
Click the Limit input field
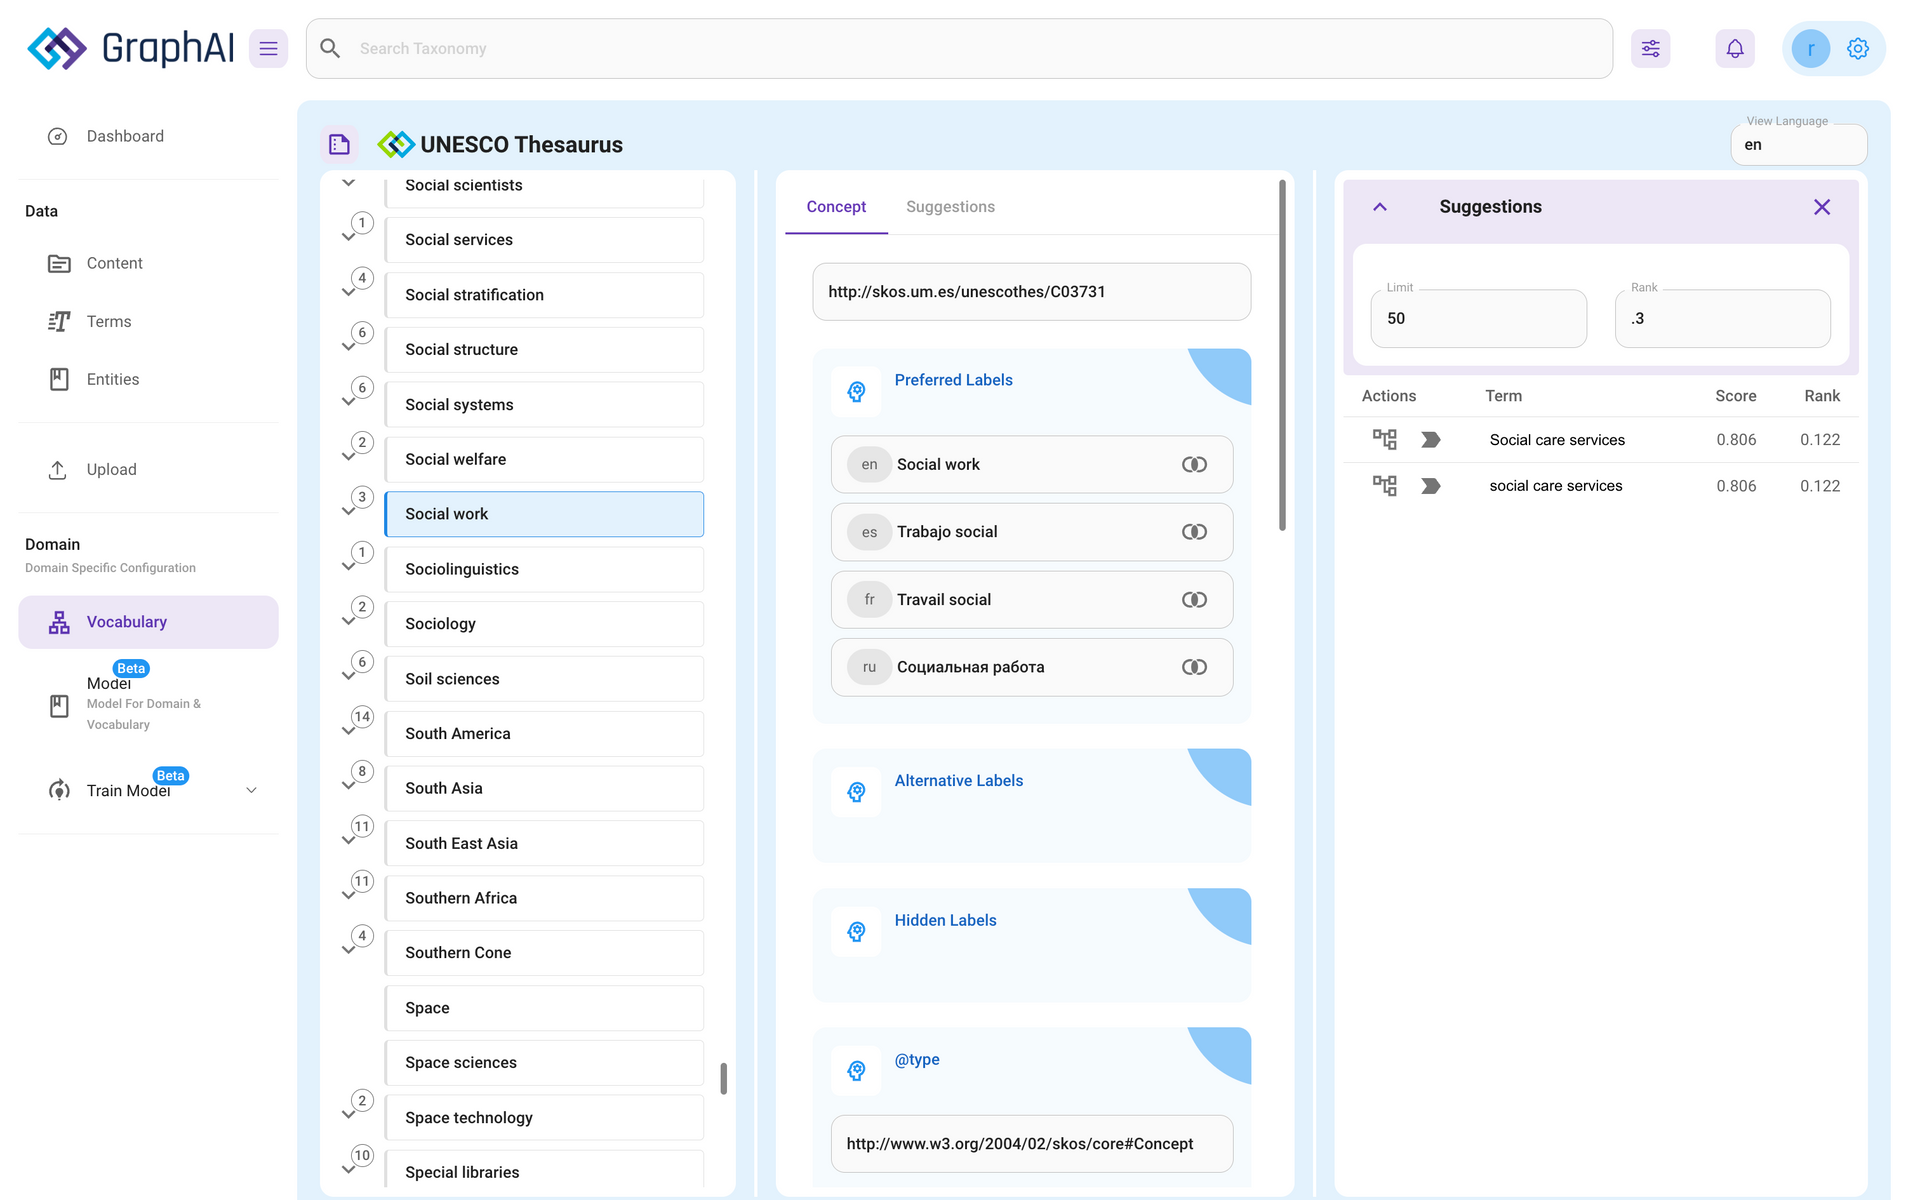pyautogui.click(x=1478, y=319)
